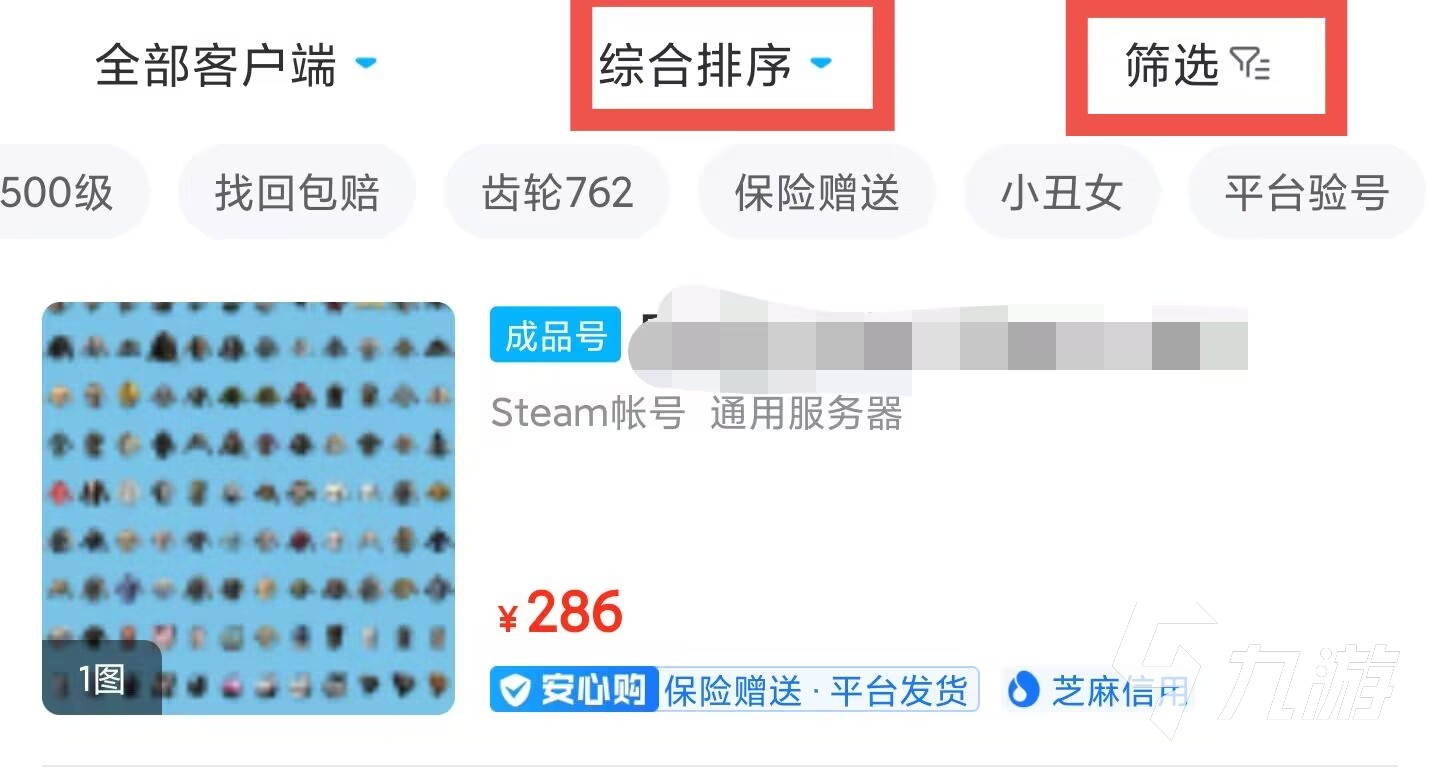Tap the ¥286 price
This screenshot has height=771, width=1440.
pos(561,612)
